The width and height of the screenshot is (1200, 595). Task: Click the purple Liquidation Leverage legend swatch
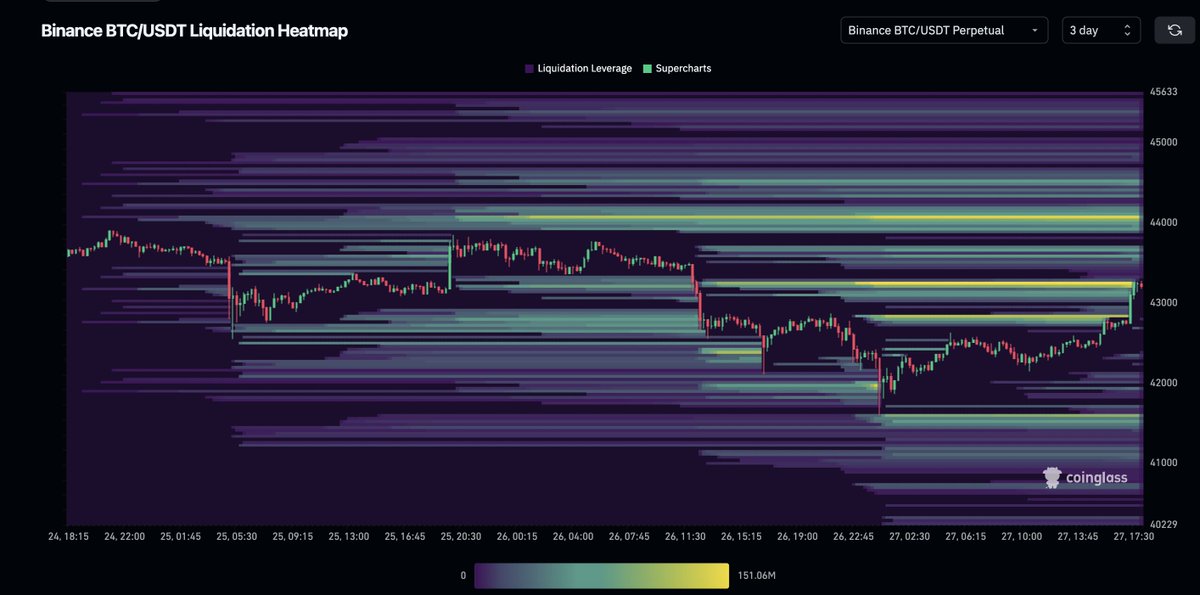pos(529,69)
